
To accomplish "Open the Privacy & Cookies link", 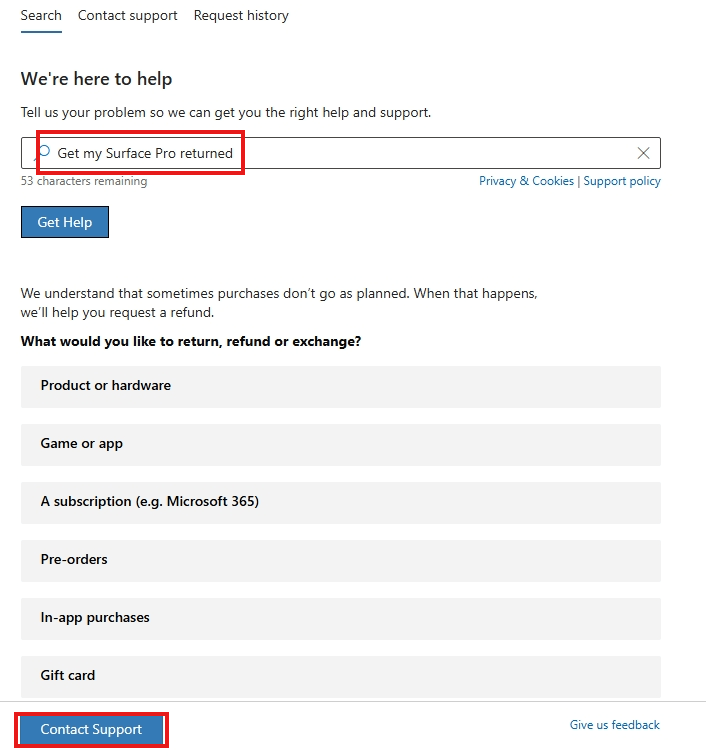I will point(526,181).
